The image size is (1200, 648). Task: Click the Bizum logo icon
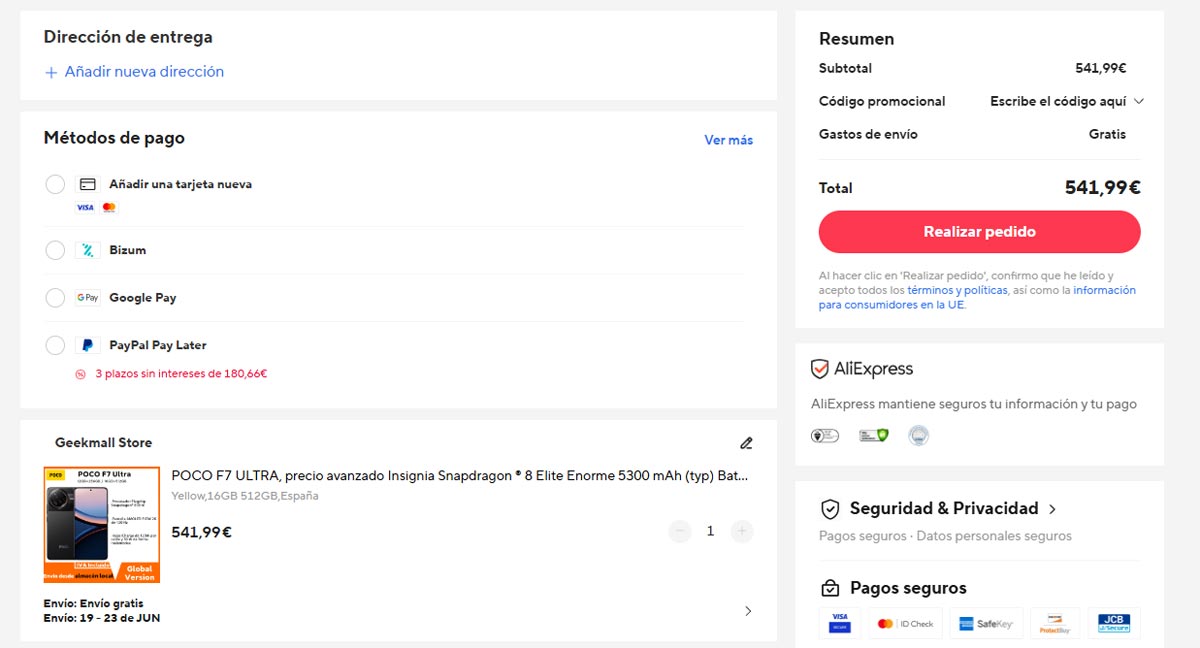point(87,250)
